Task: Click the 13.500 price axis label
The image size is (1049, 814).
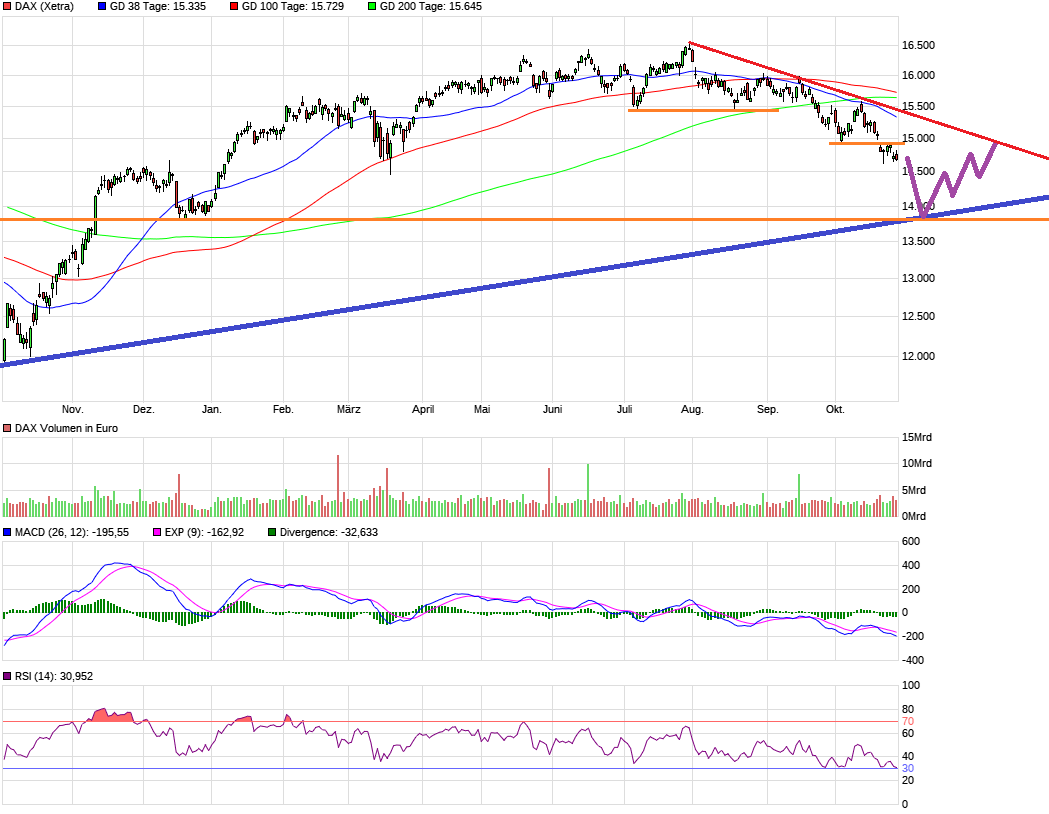Action: tap(919, 241)
